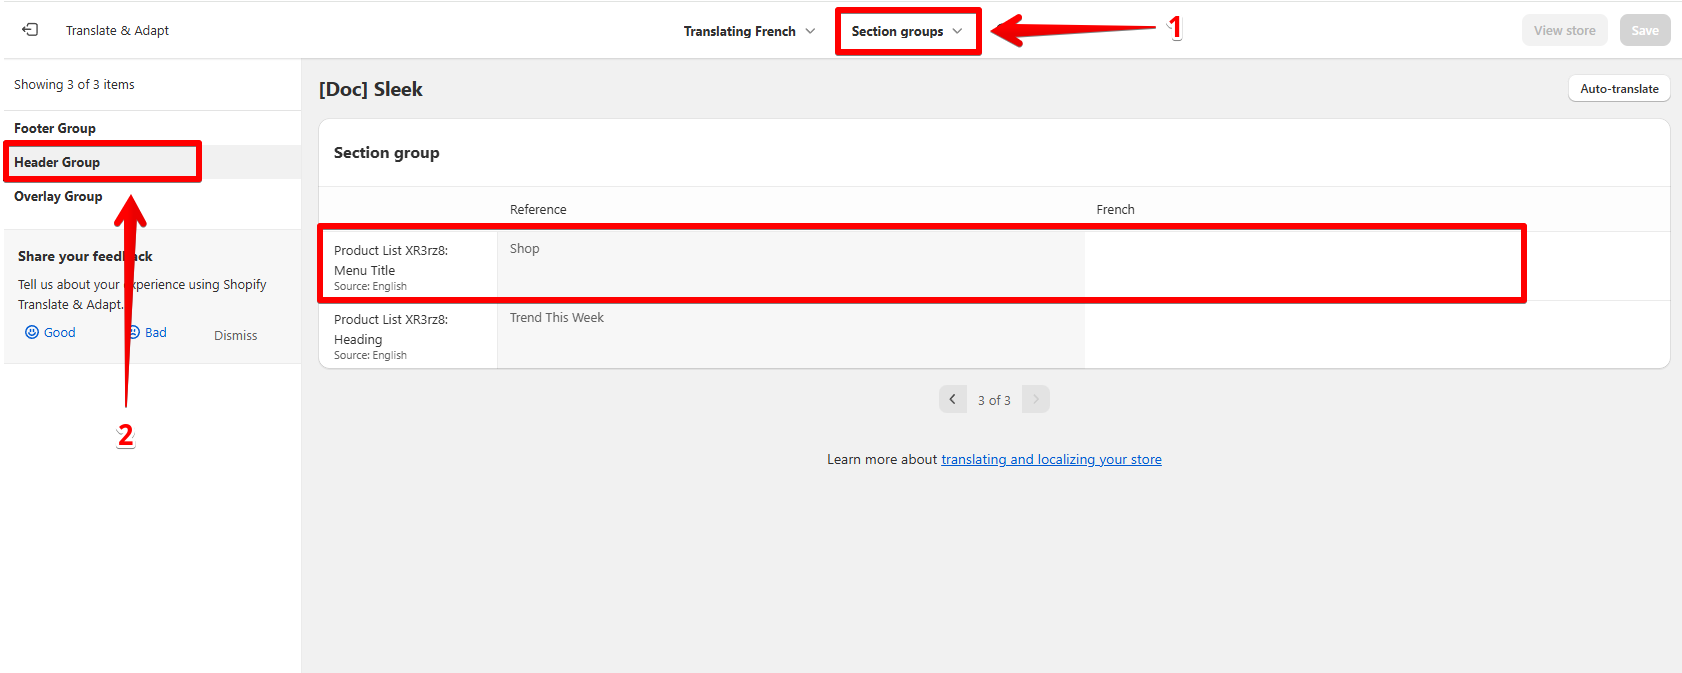Click the Auto-translate button

(x=1618, y=89)
